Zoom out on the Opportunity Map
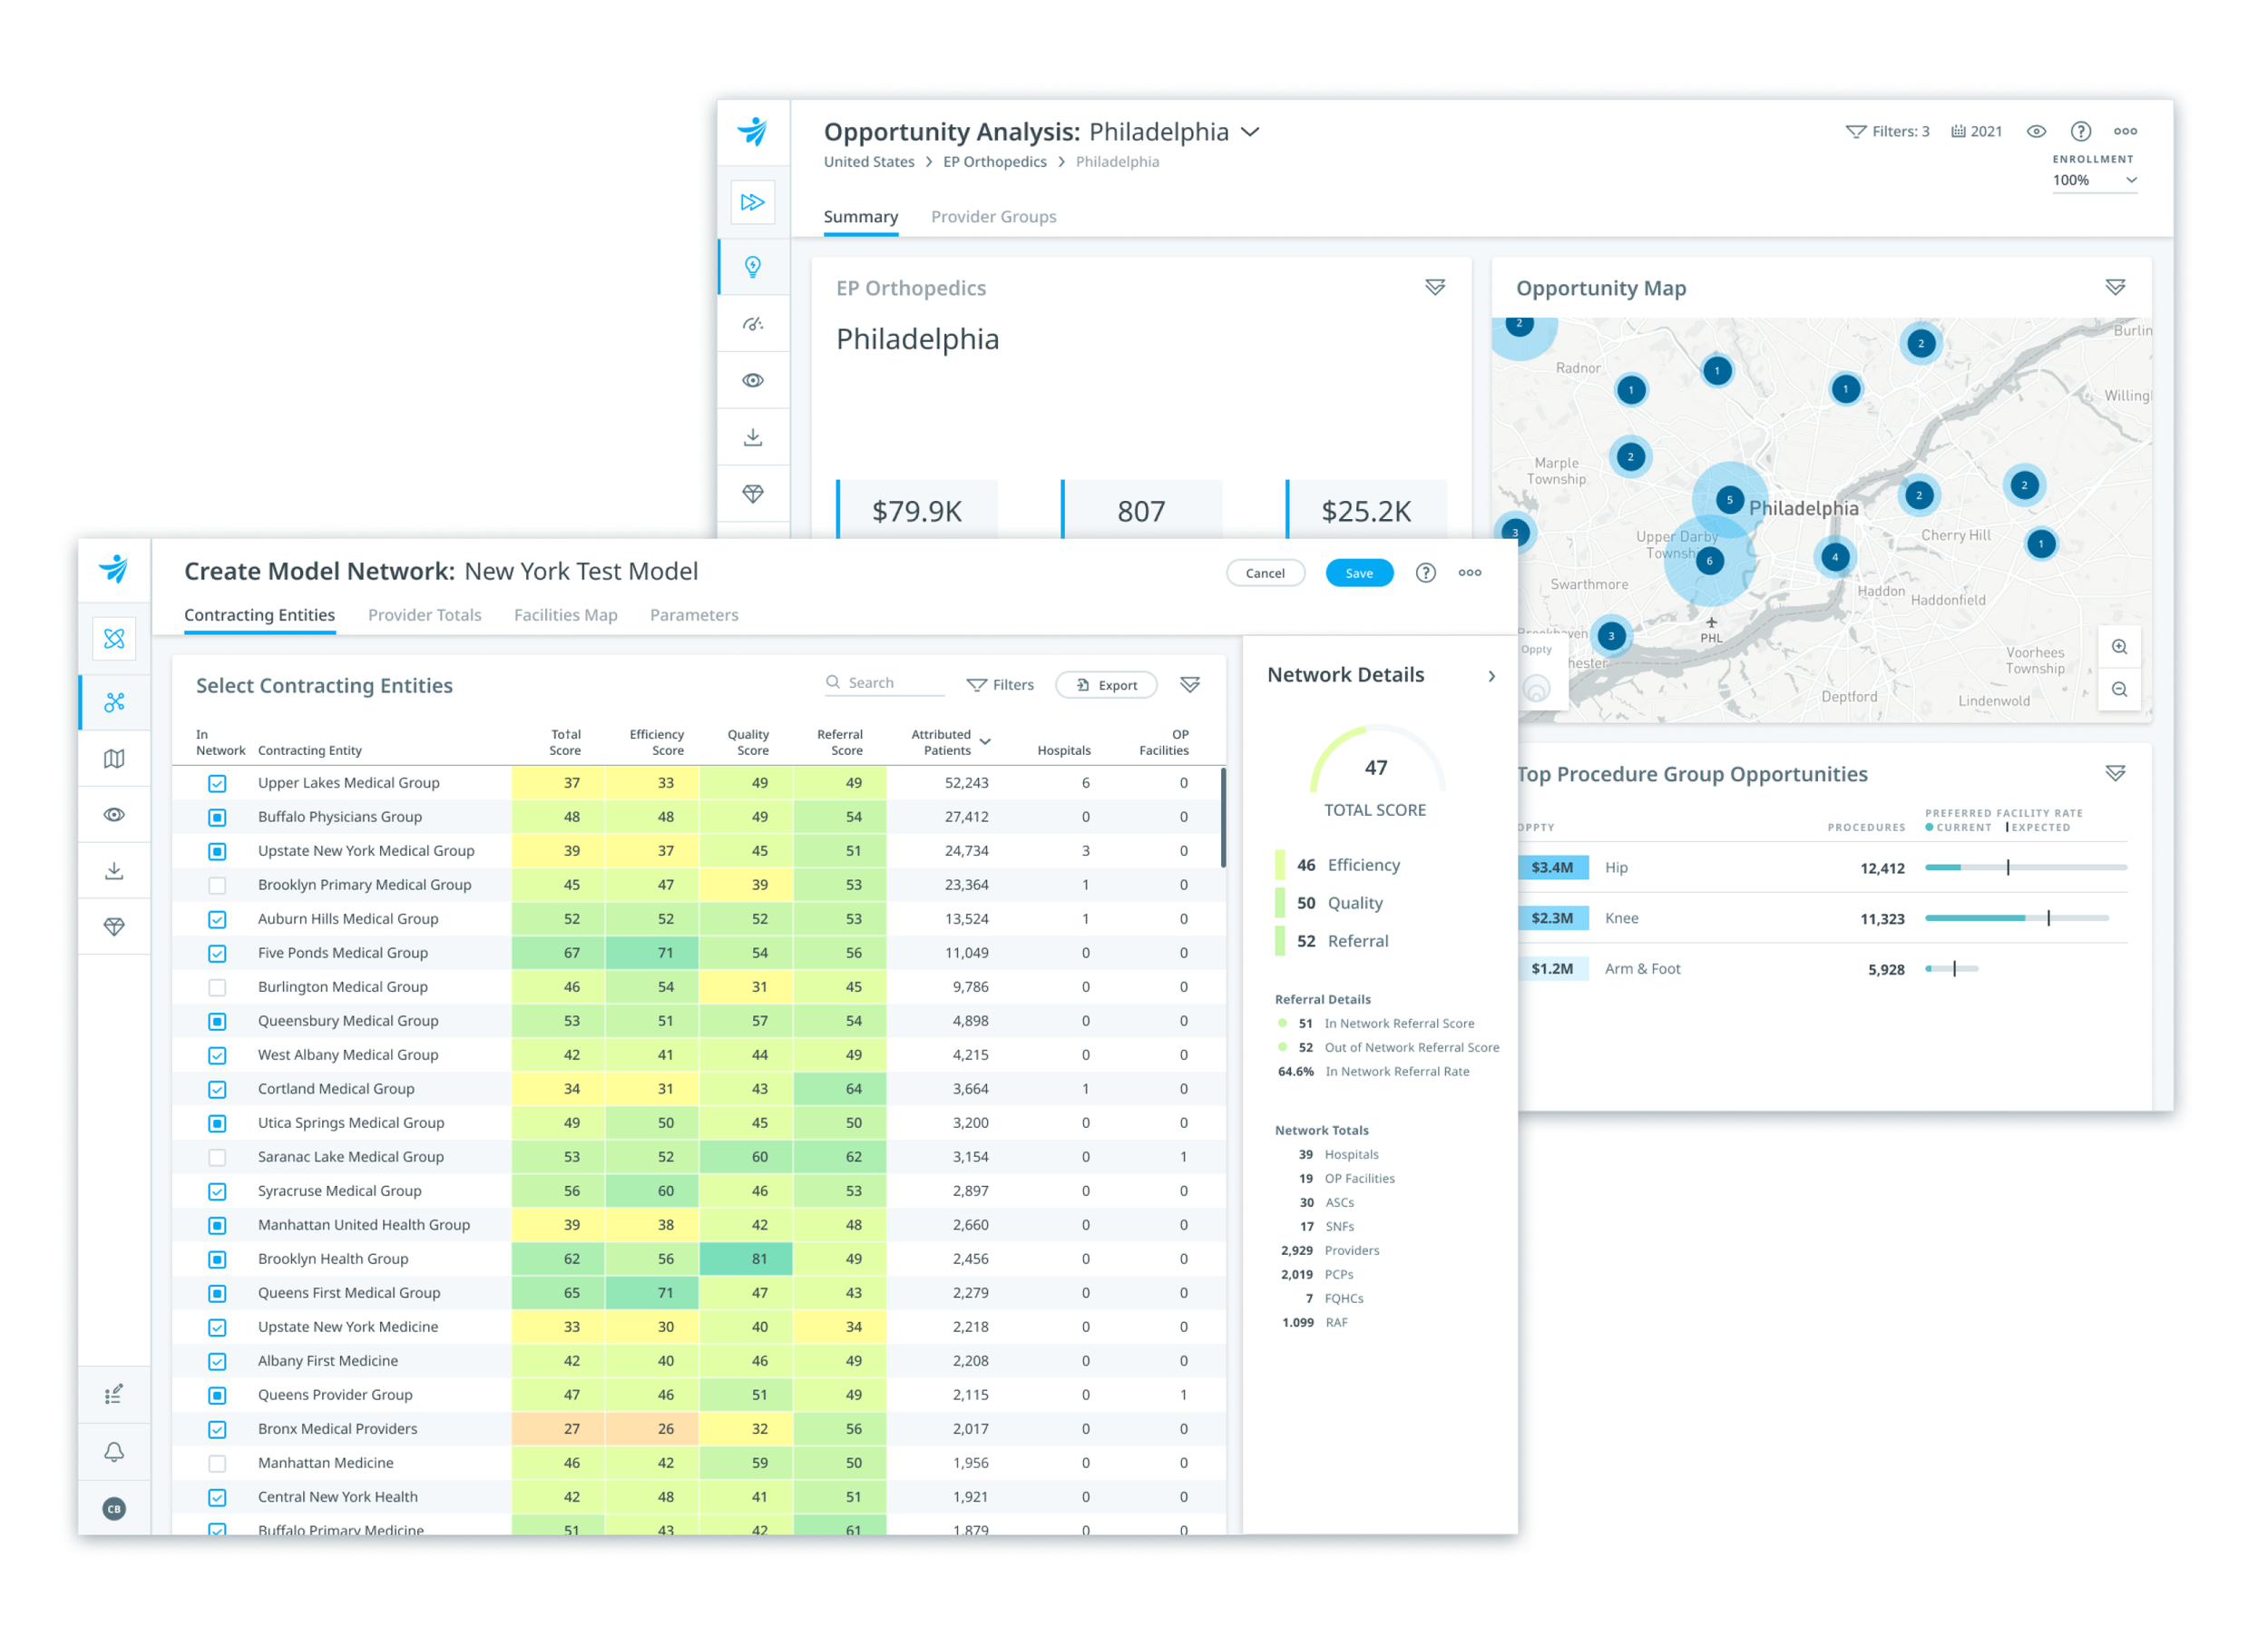 click(2118, 689)
